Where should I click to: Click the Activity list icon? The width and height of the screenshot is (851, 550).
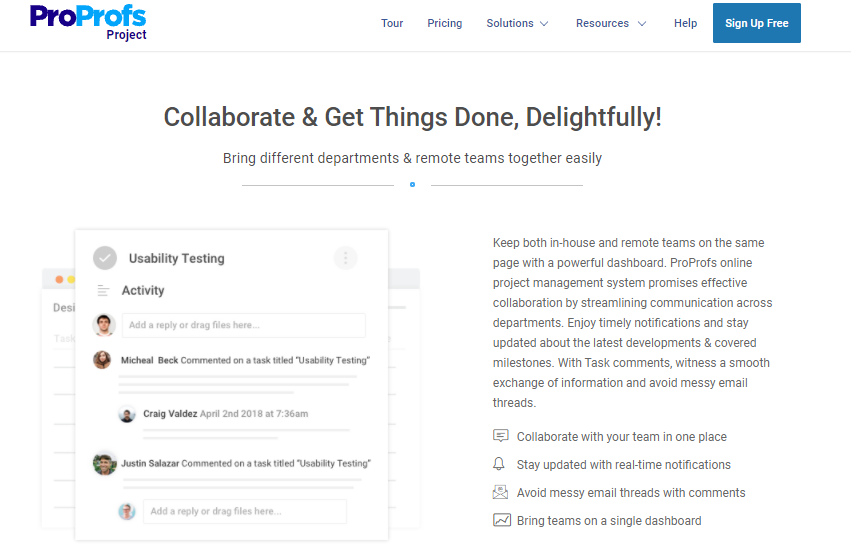point(103,290)
